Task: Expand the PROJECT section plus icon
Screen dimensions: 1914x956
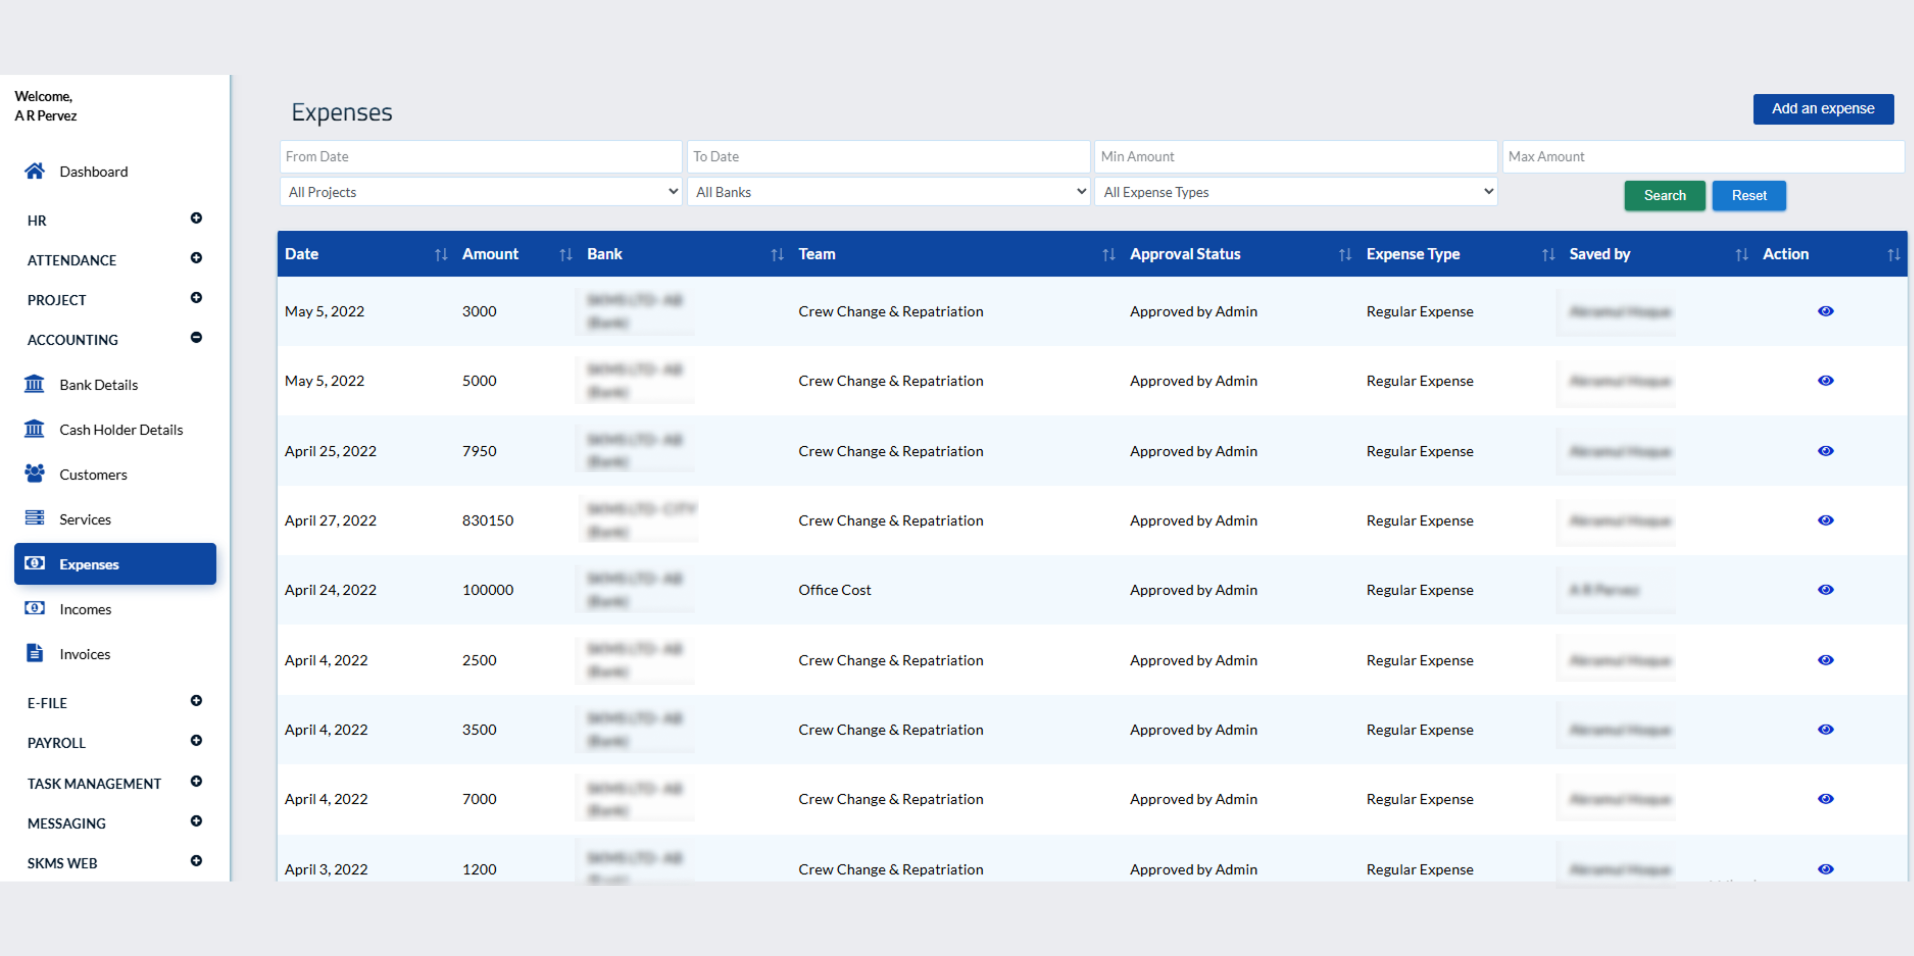Action: (x=196, y=298)
